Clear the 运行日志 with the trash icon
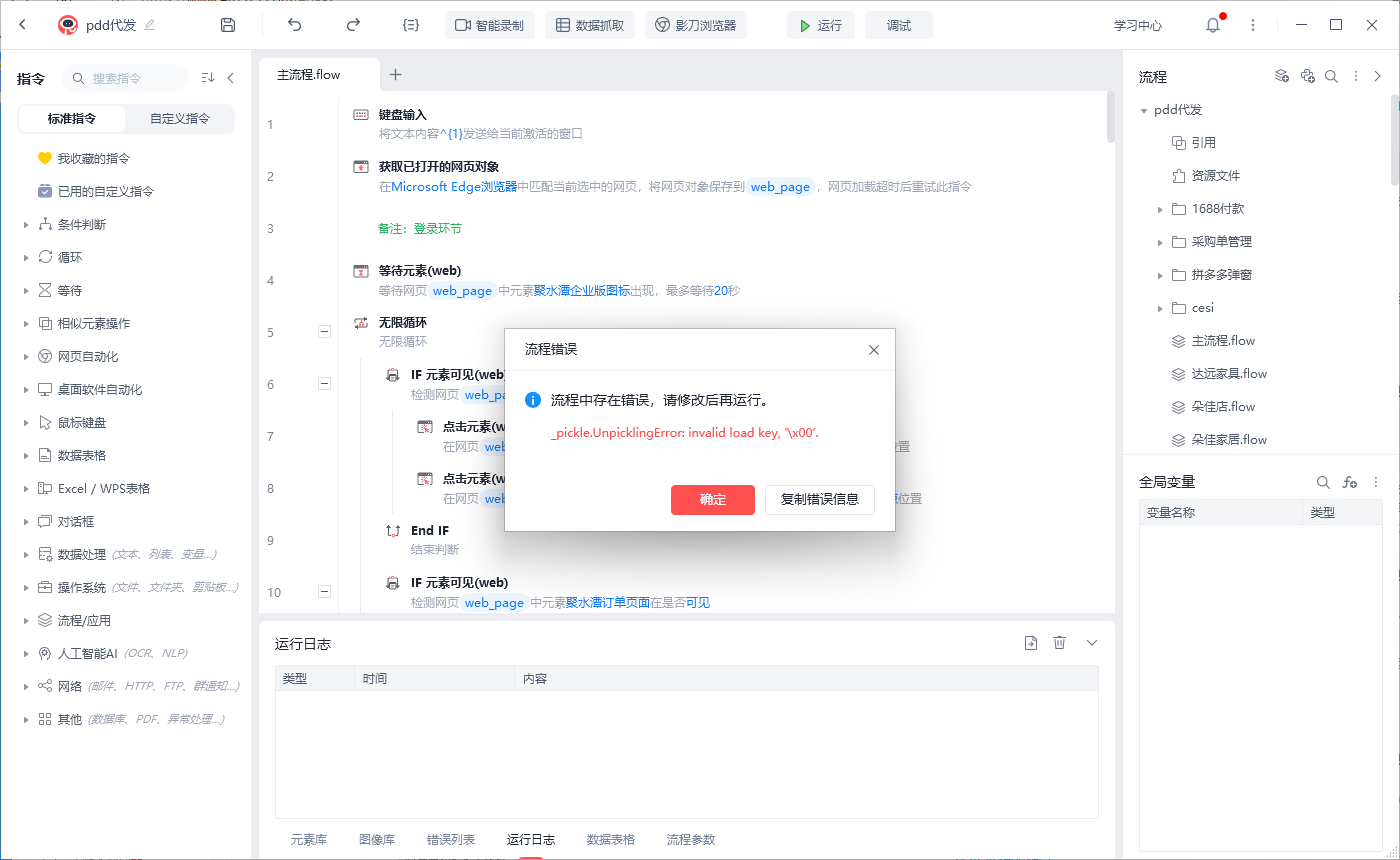 [1060, 643]
